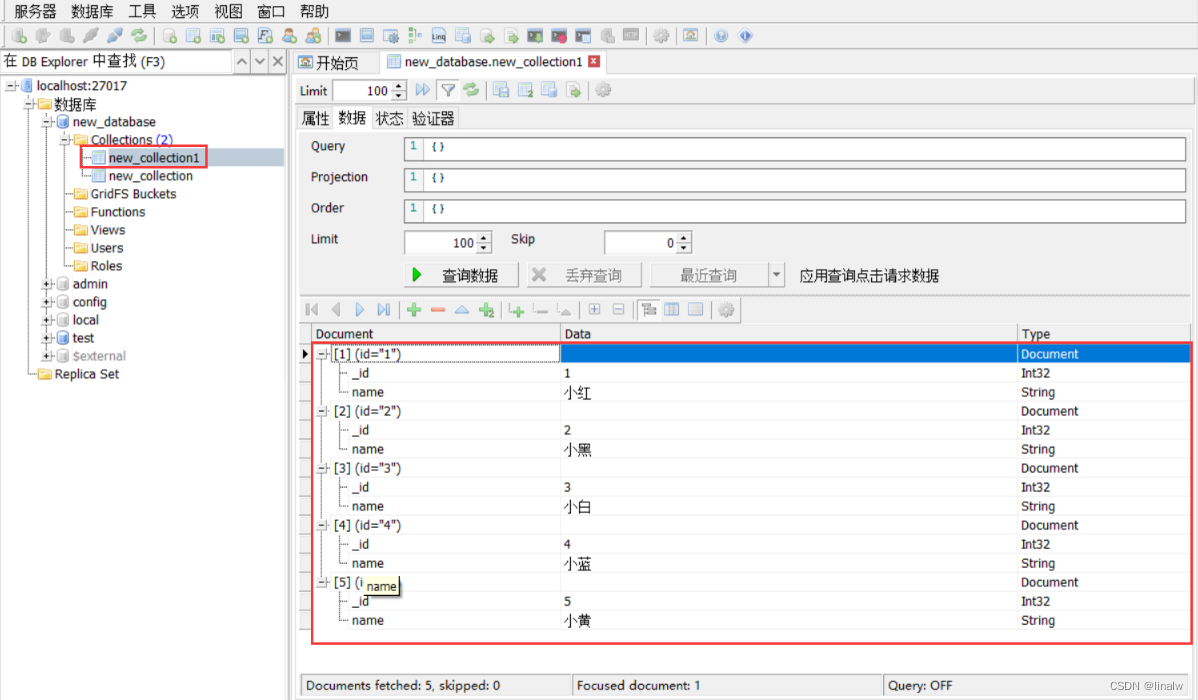Open the filter funnel icon next to Limit

tap(448, 90)
